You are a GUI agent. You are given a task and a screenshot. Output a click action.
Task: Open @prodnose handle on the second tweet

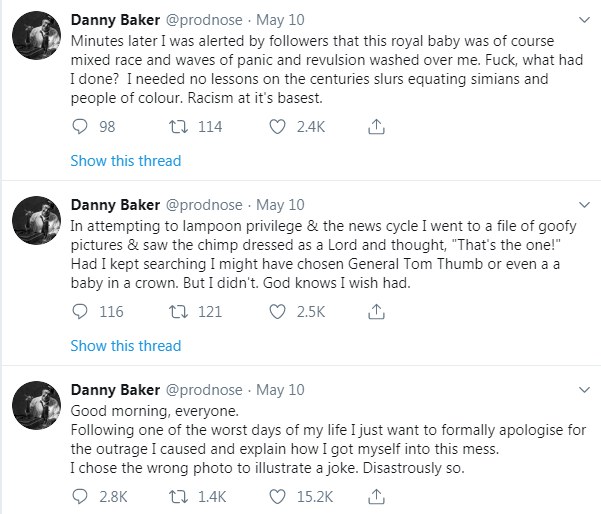[x=204, y=205]
